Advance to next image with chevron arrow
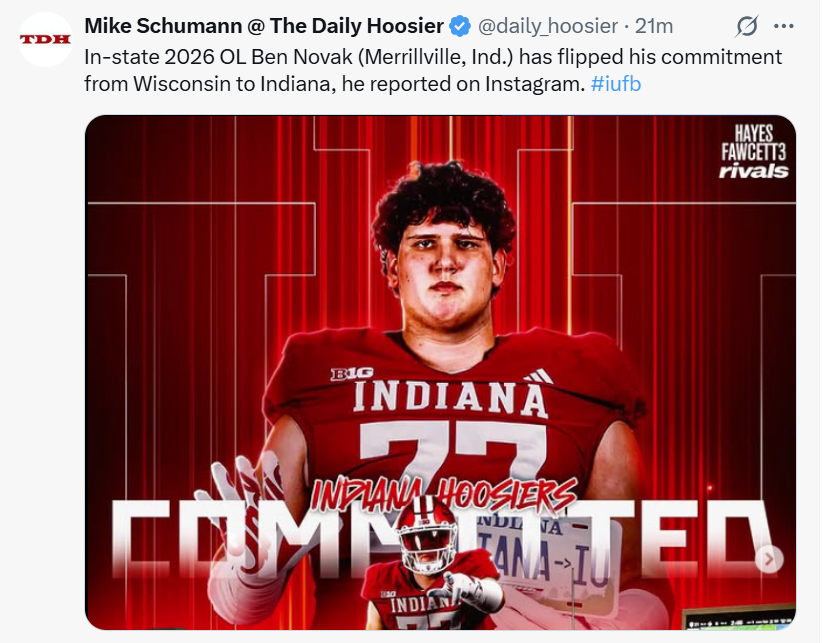 (x=768, y=560)
